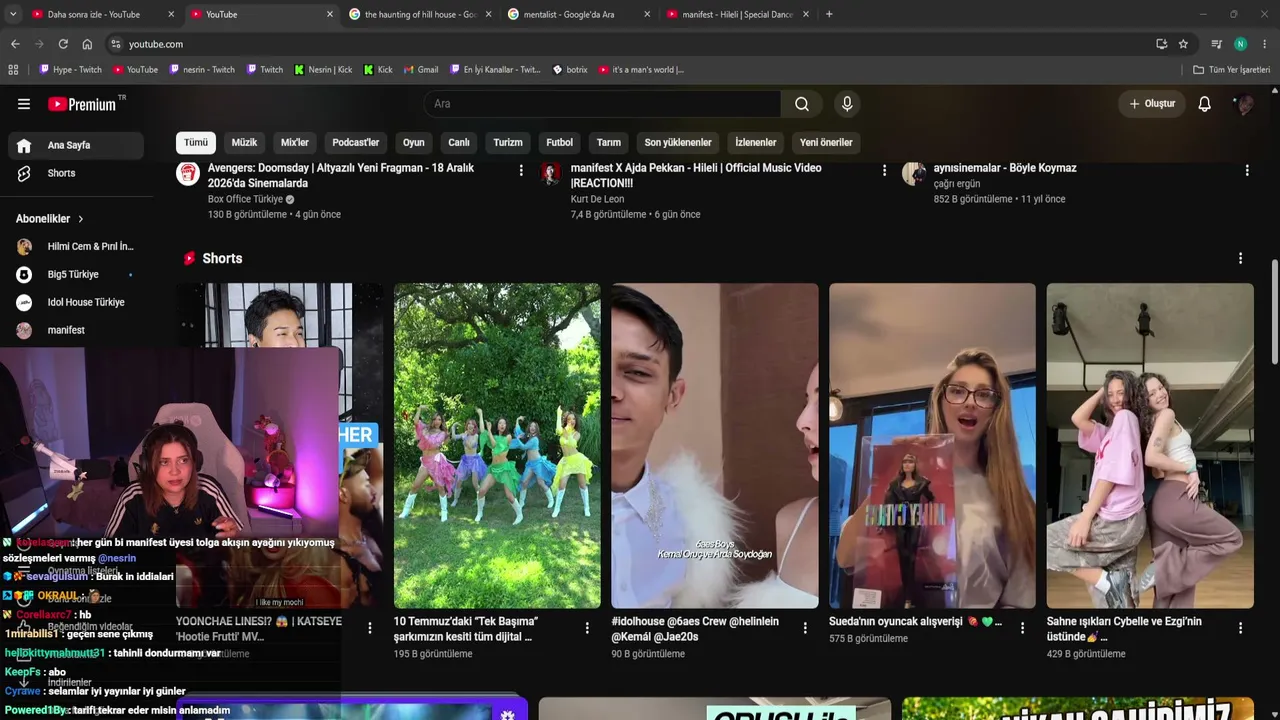Open options for Sueda'nın oyuncak alışverişi short
1280x720 pixels.
tap(1022, 628)
